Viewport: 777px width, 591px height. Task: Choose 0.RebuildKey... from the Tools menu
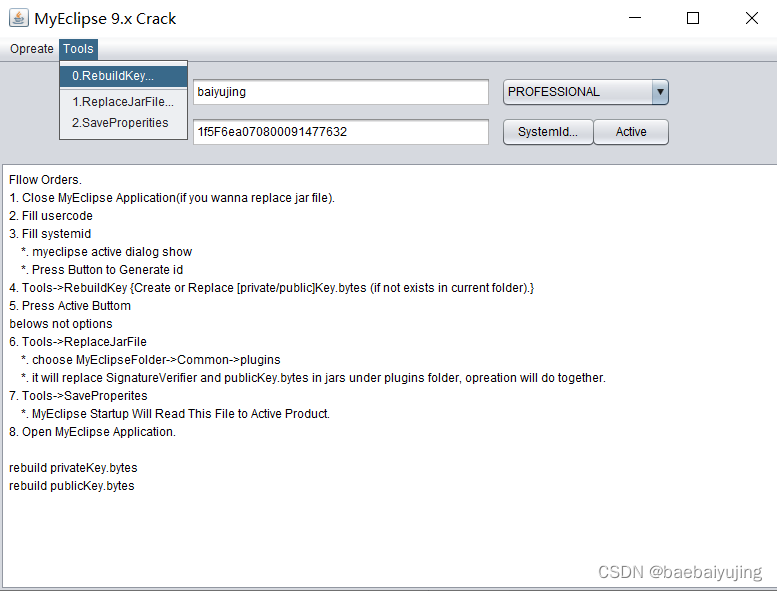[123, 76]
